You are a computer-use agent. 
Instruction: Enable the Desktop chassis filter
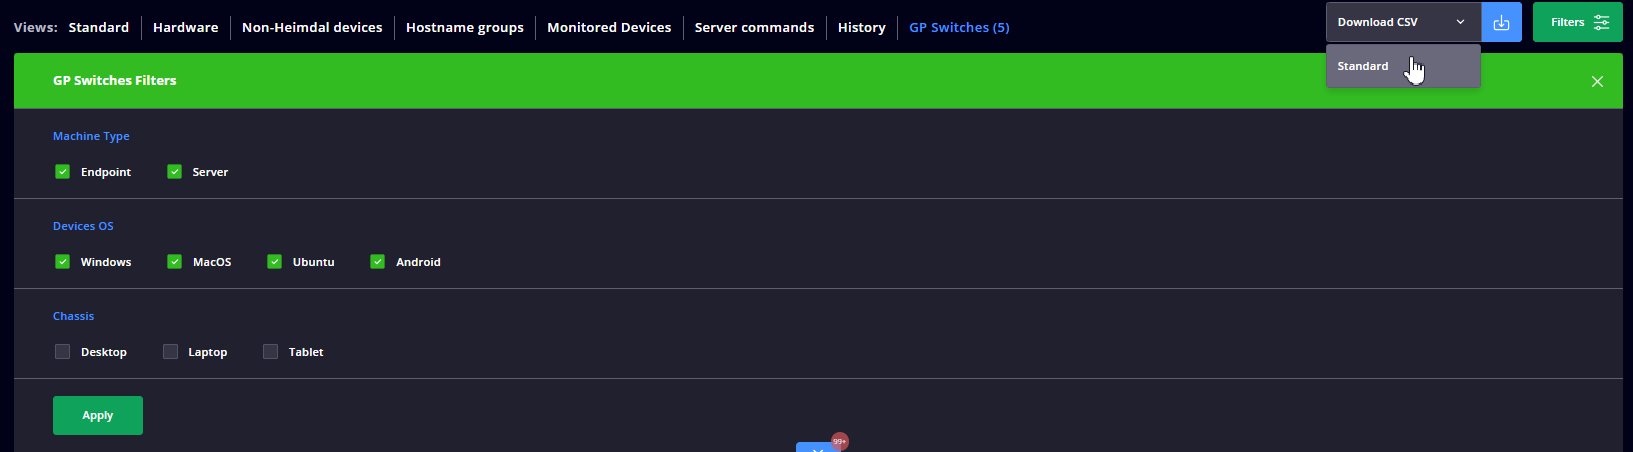coord(63,352)
